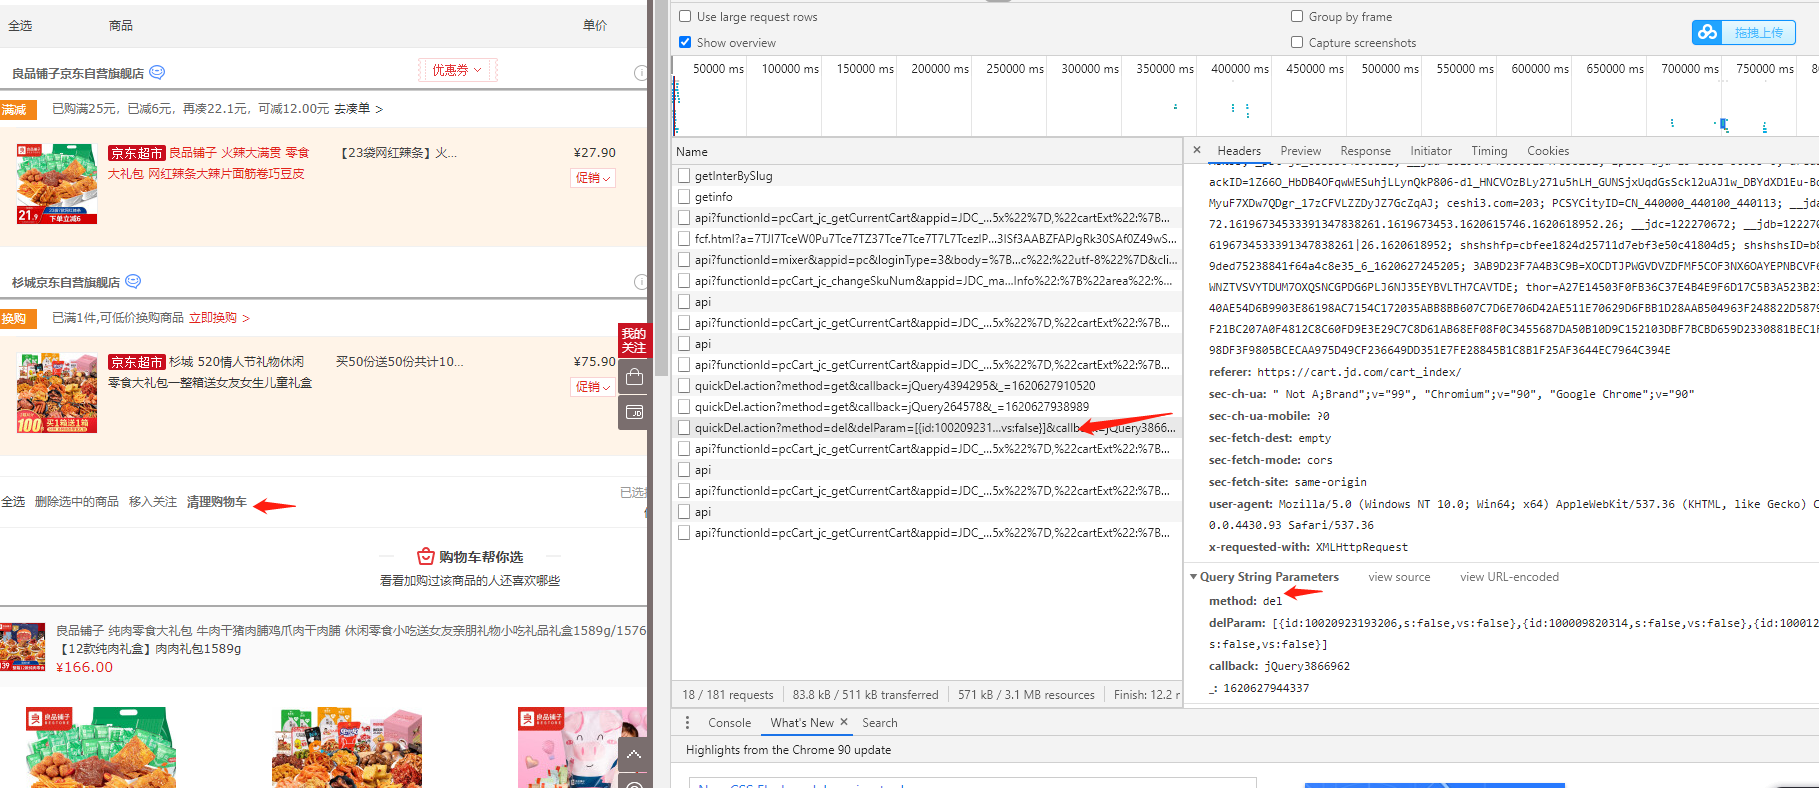Switch to the Response tab
The image size is (1819, 788).
[x=1365, y=151]
